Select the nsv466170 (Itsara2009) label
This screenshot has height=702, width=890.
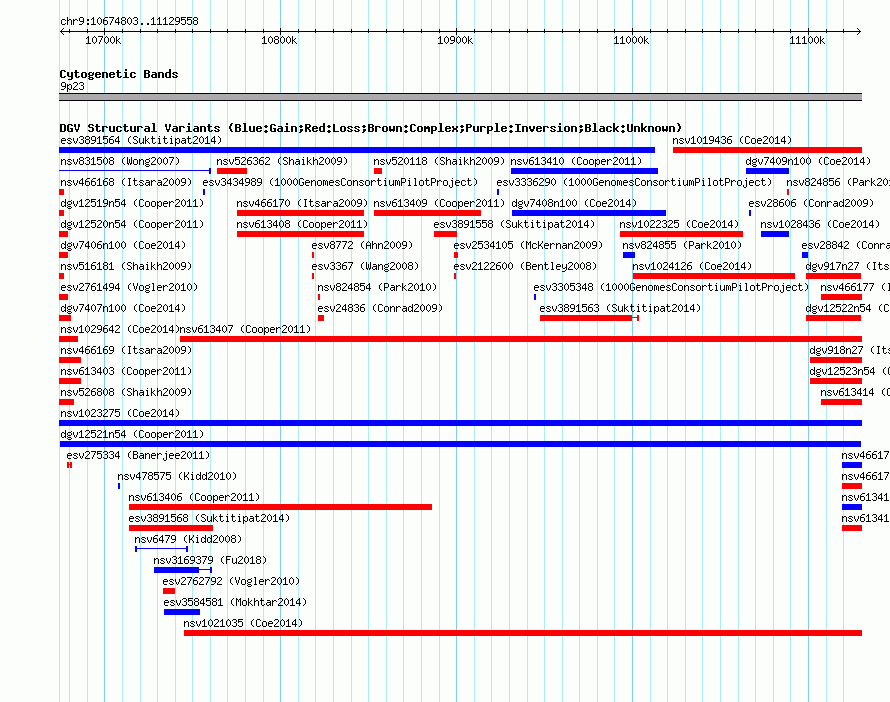click(302, 203)
